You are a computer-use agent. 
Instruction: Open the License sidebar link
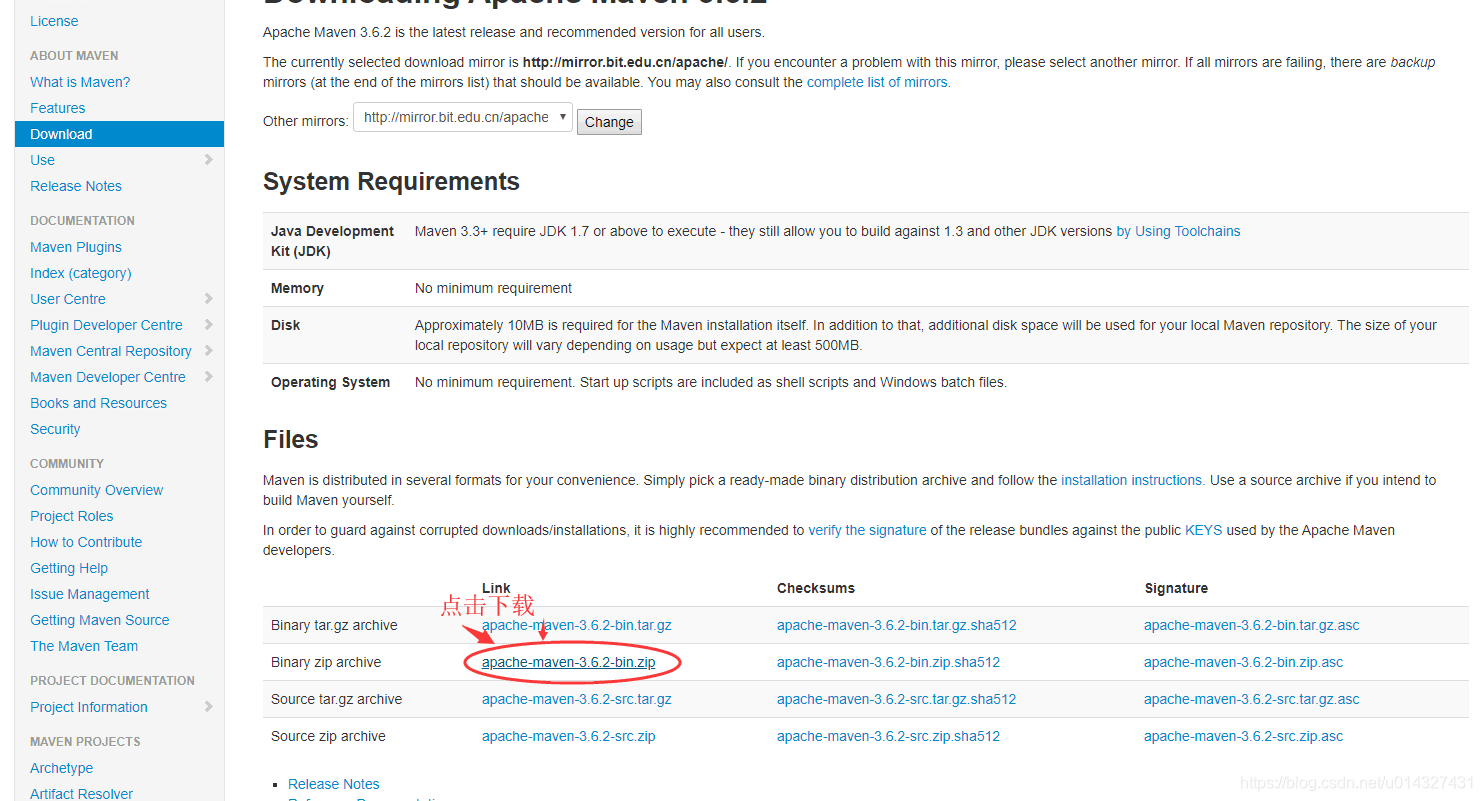[x=54, y=21]
